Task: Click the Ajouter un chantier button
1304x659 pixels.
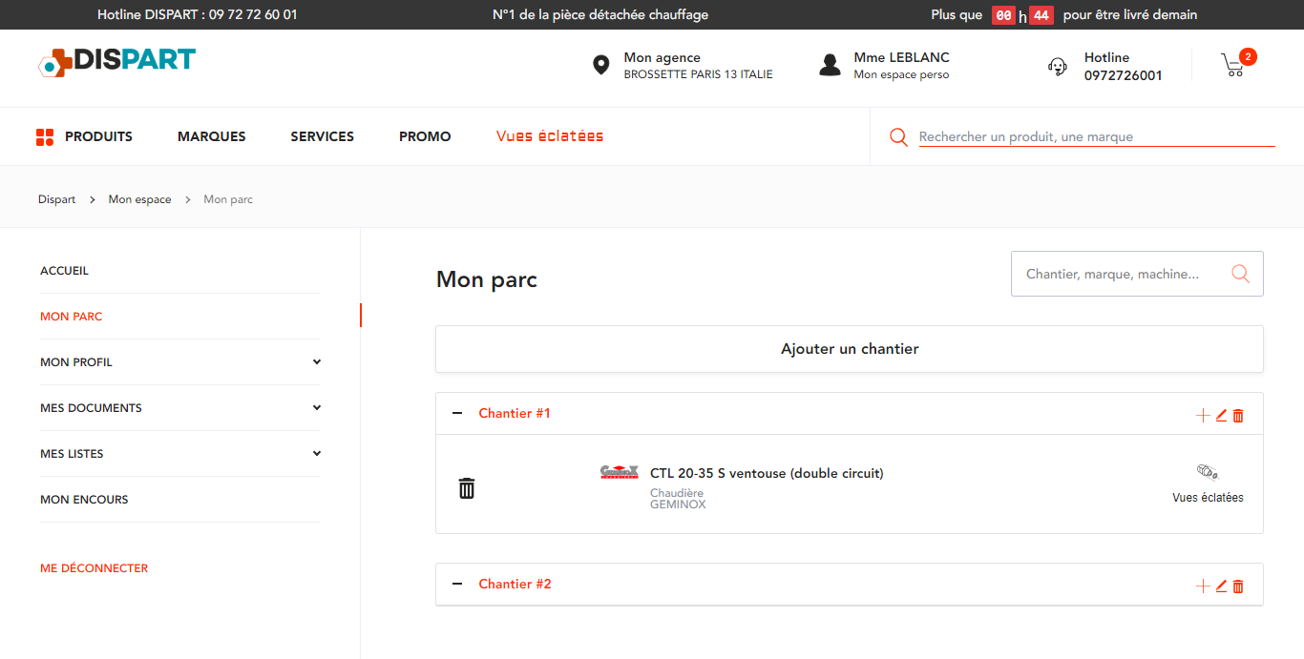Action: pyautogui.click(x=849, y=348)
